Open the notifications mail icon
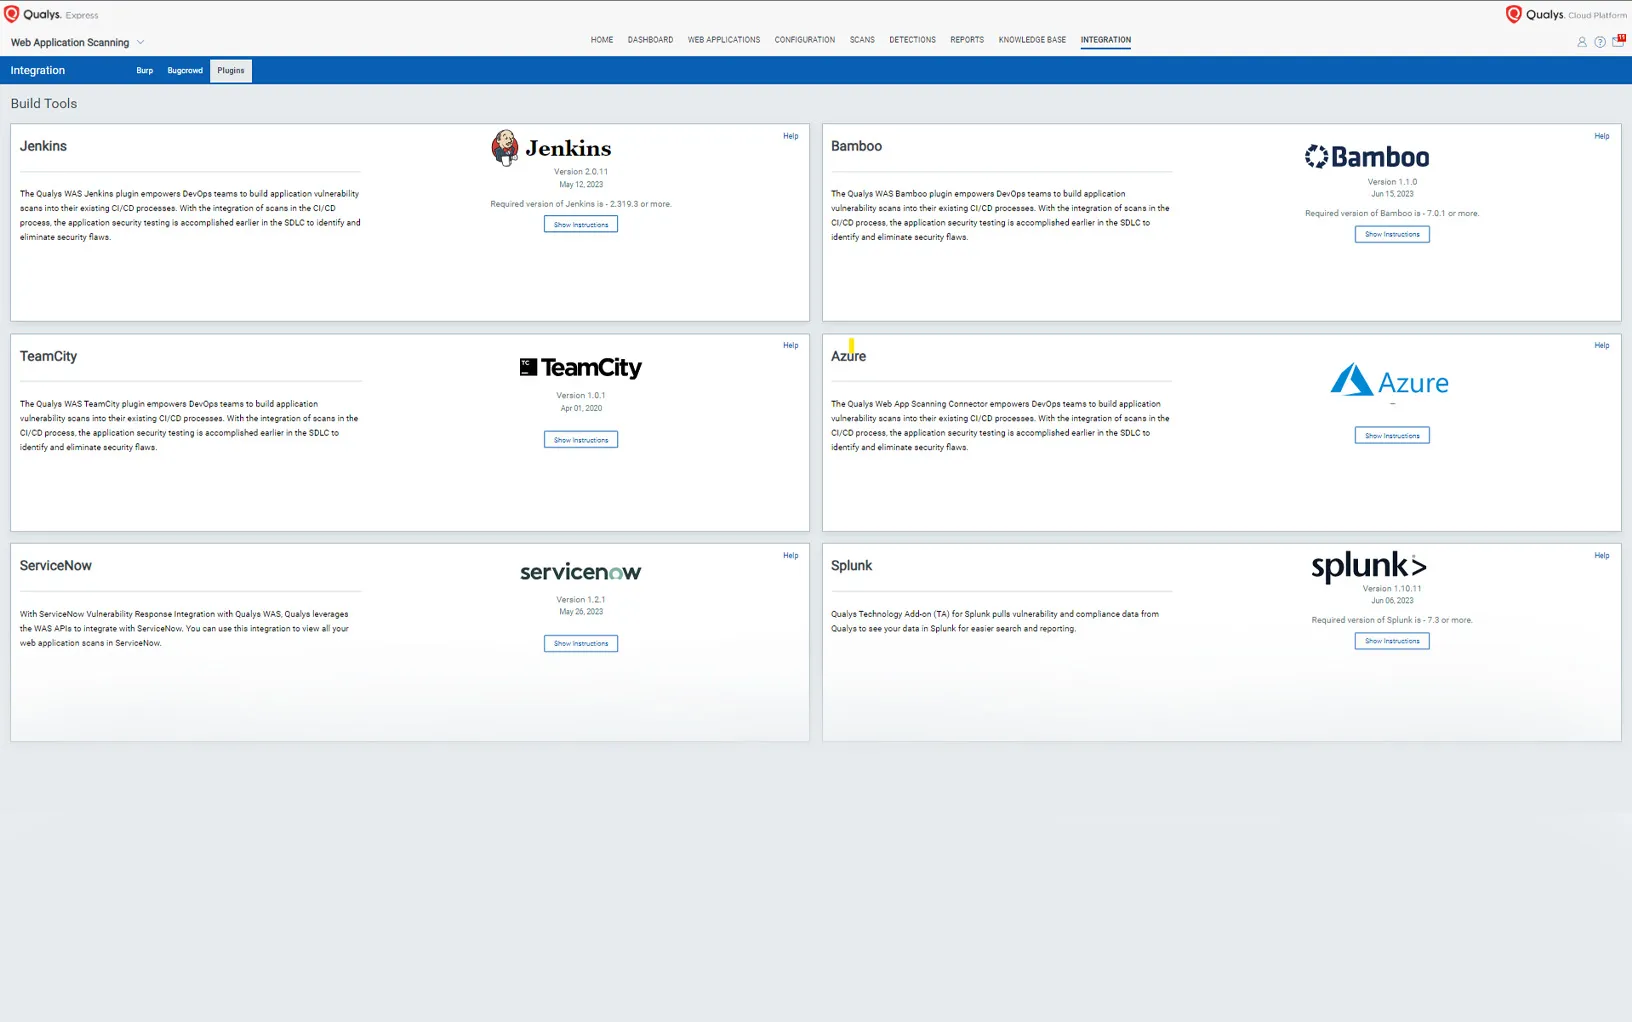This screenshot has width=1632, height=1022. point(1618,41)
